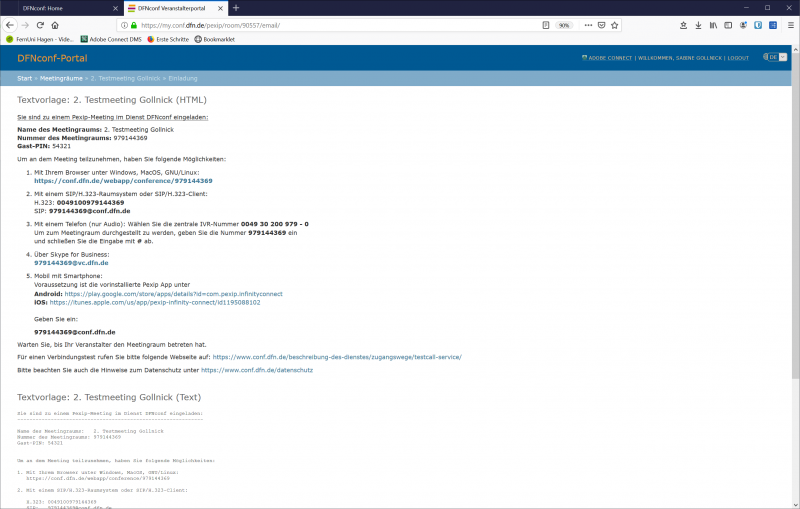Open the Datenschutz link
Viewport: 800px width, 509px height.
(257, 370)
